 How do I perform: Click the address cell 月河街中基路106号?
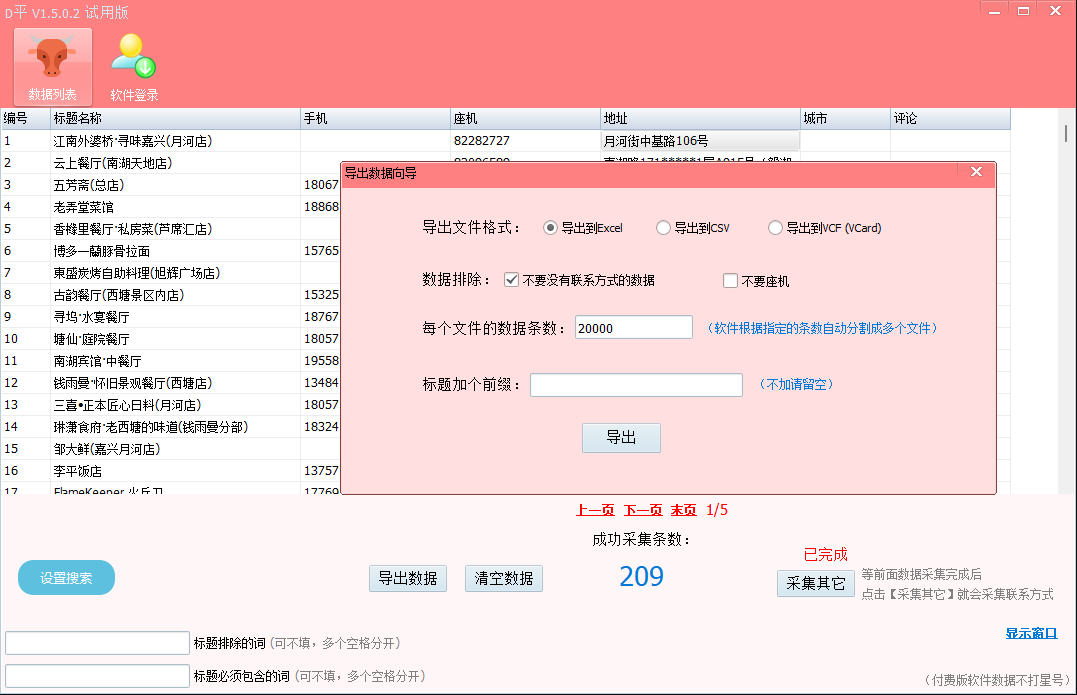coord(701,141)
